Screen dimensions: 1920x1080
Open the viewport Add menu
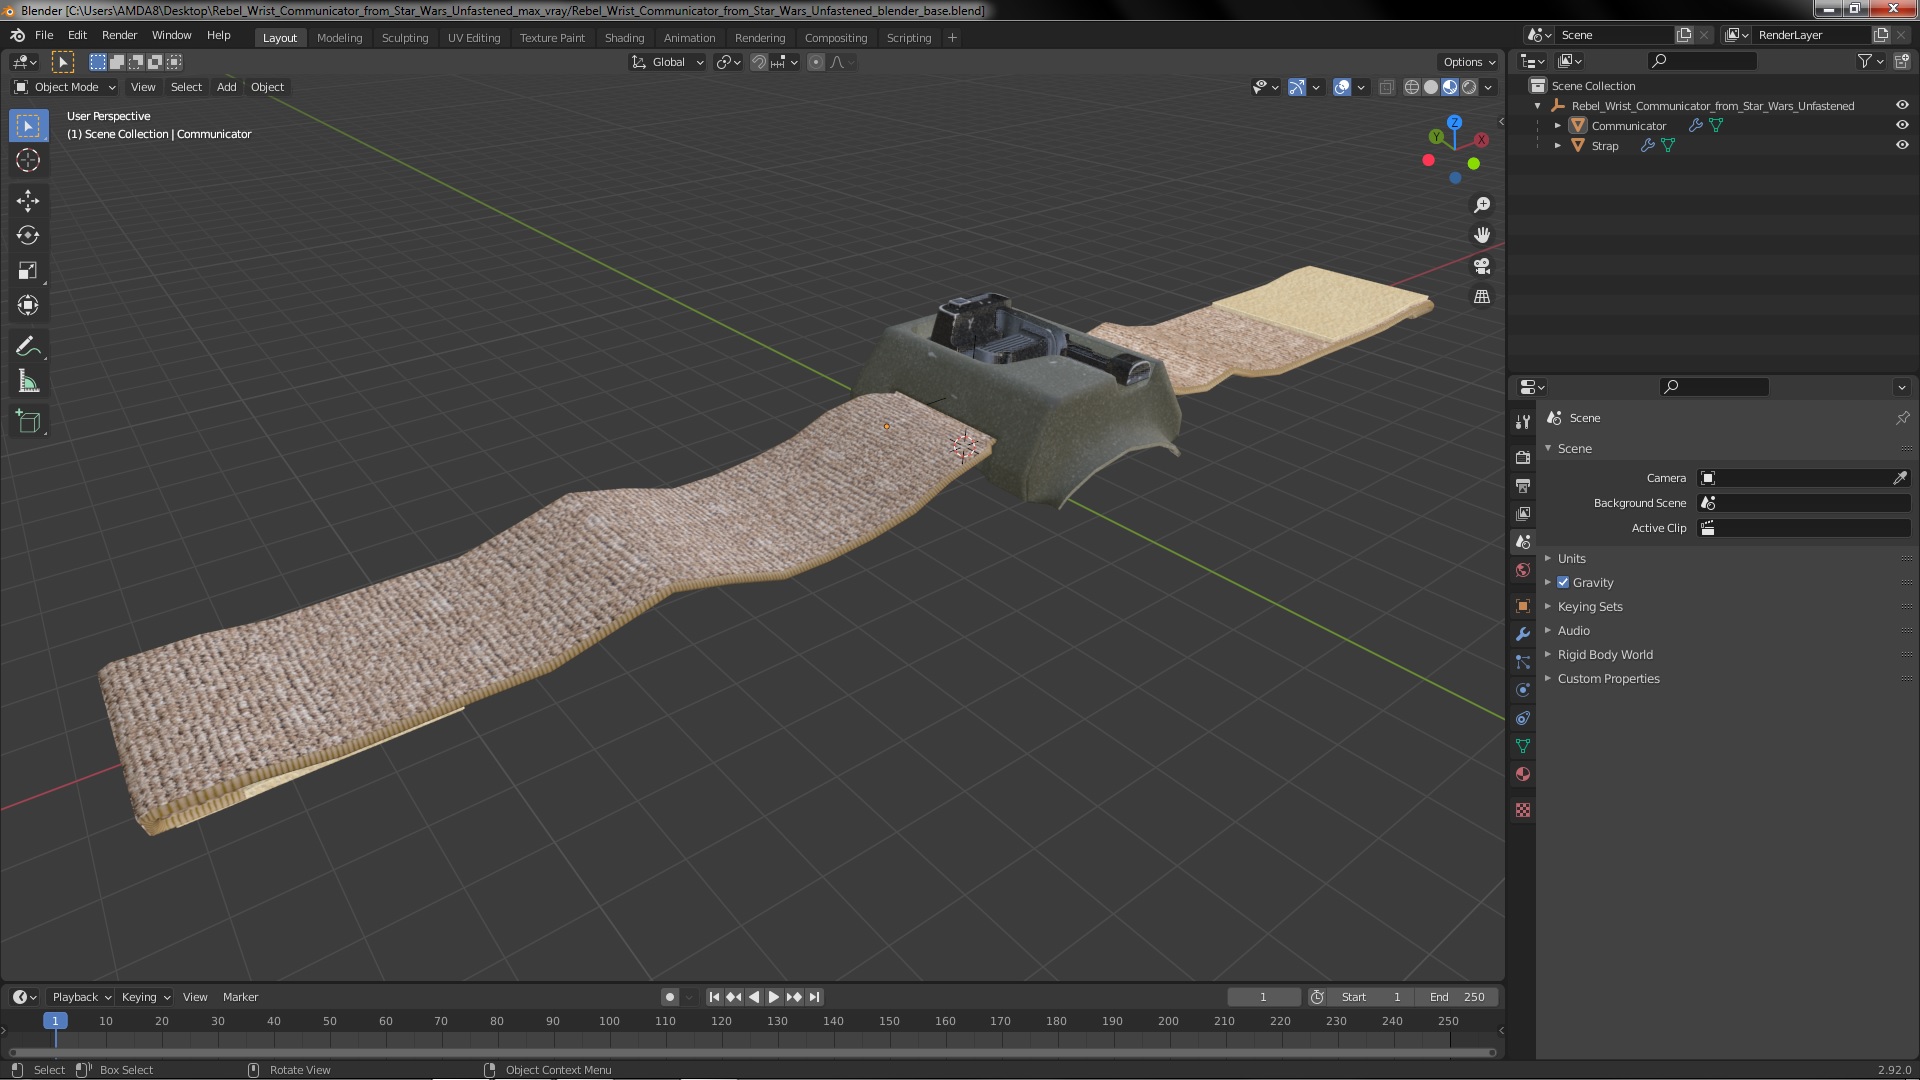pos(227,87)
